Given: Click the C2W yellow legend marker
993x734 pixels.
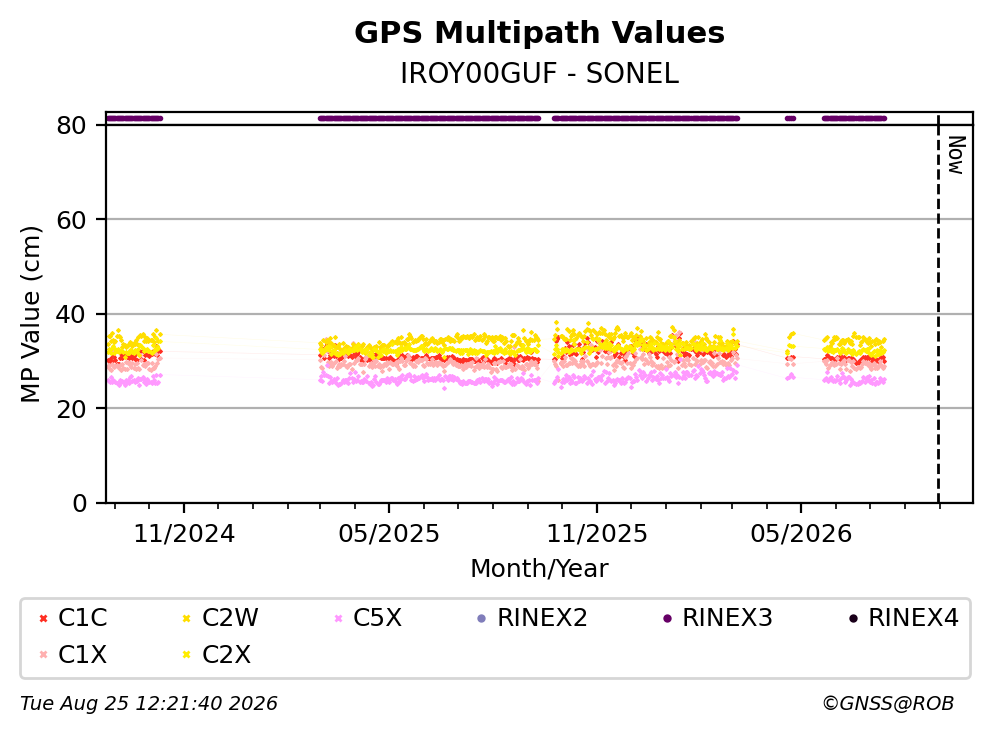Looking at the screenshot, I should pos(186,618).
